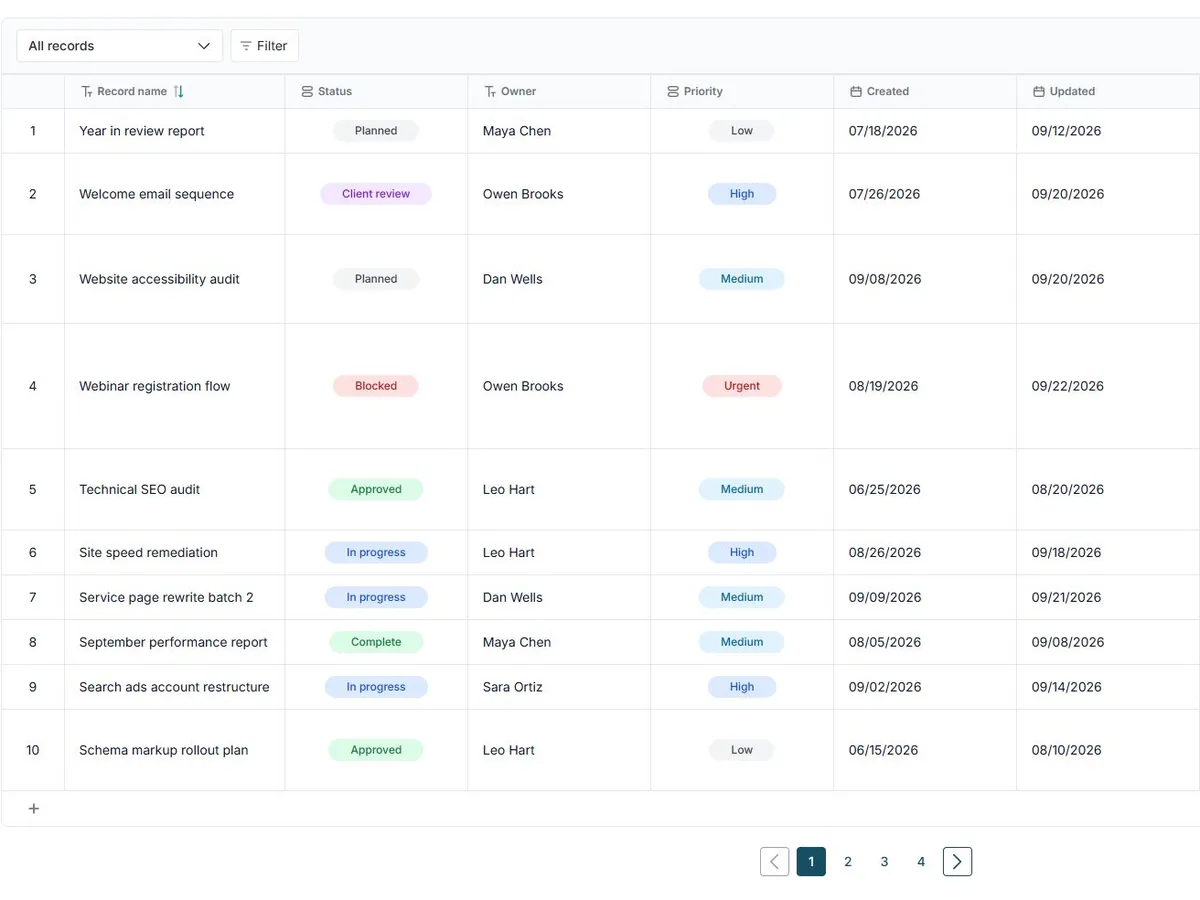1200x900 pixels.
Task: Go to the previous page arrow
Action: [774, 862]
